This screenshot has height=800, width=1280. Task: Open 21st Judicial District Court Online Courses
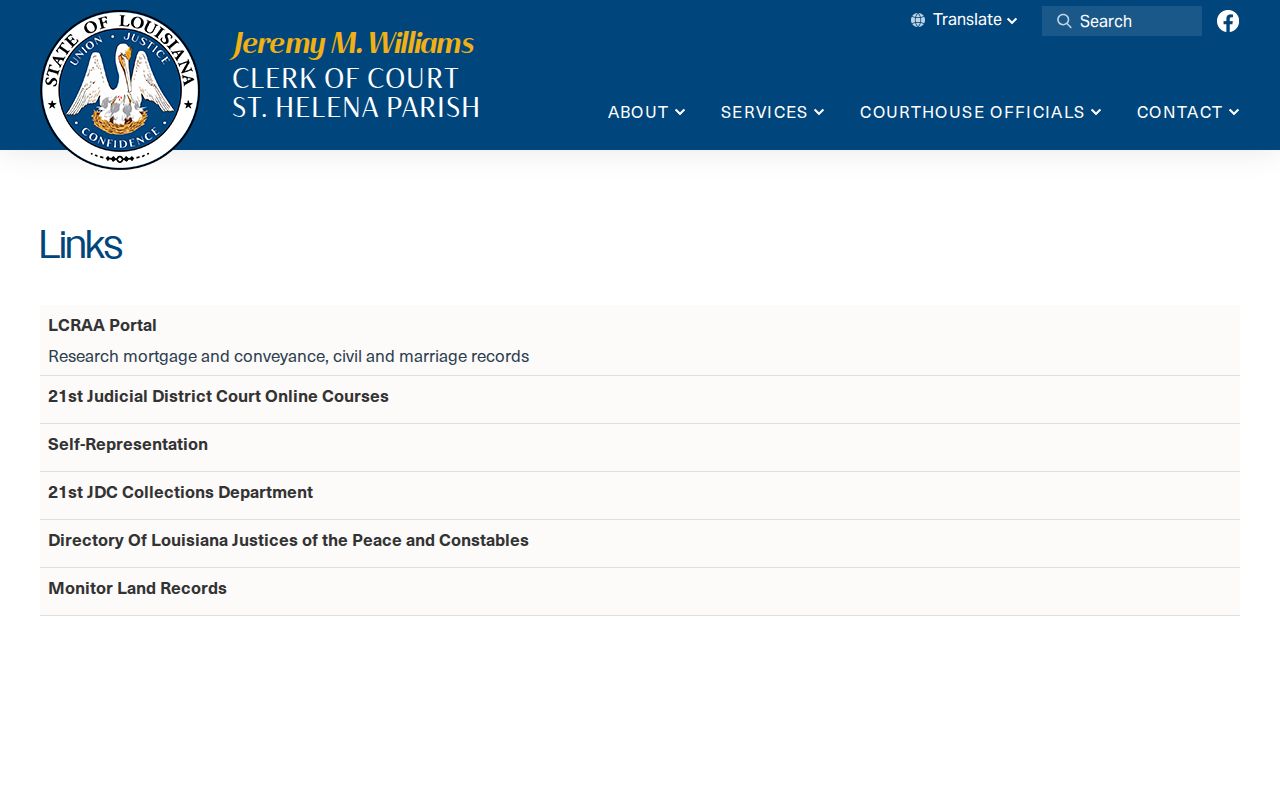(x=218, y=396)
